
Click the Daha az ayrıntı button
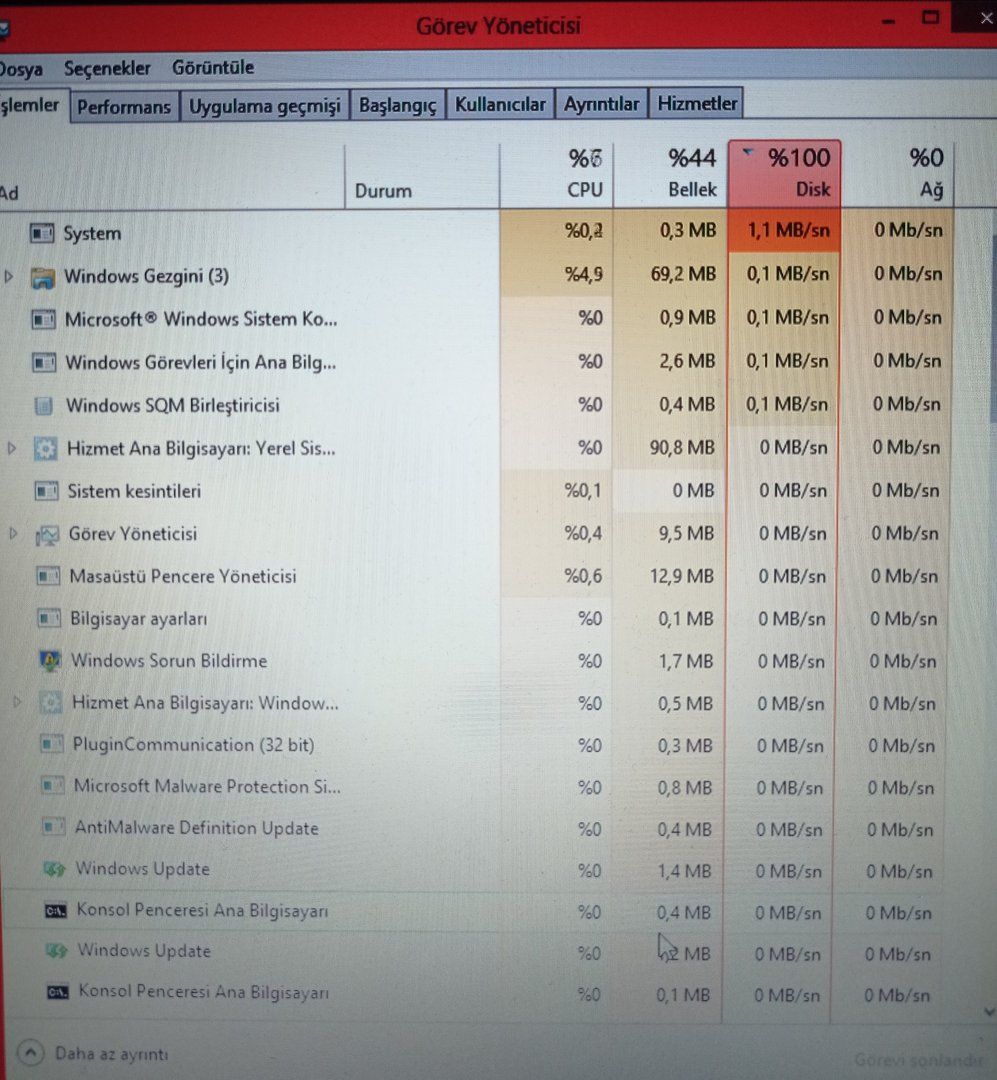point(94,1053)
